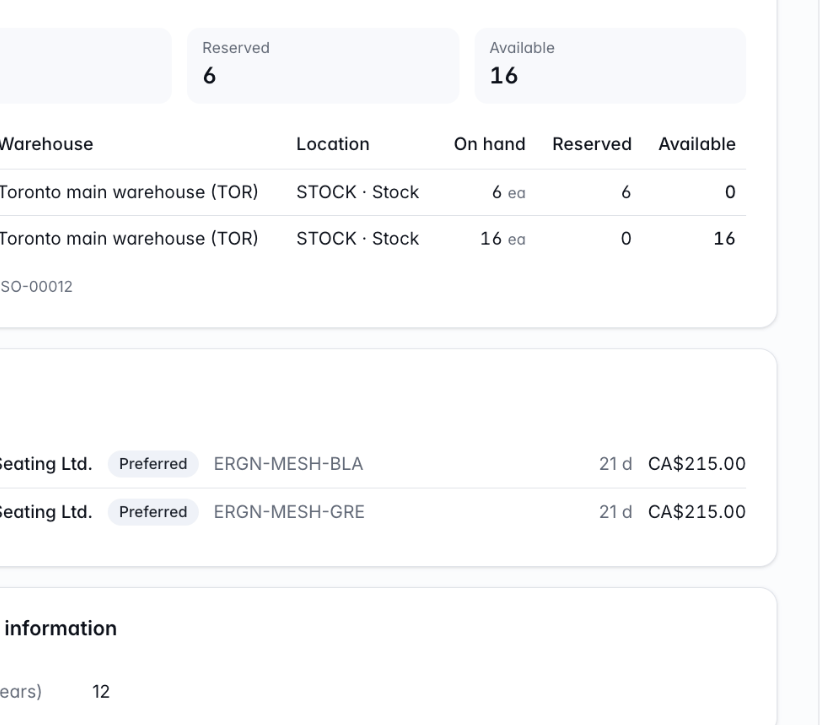Click the Preferred badge beside ERGN-MESH-BLA
The width and height of the screenshot is (820, 725).
coord(153,464)
